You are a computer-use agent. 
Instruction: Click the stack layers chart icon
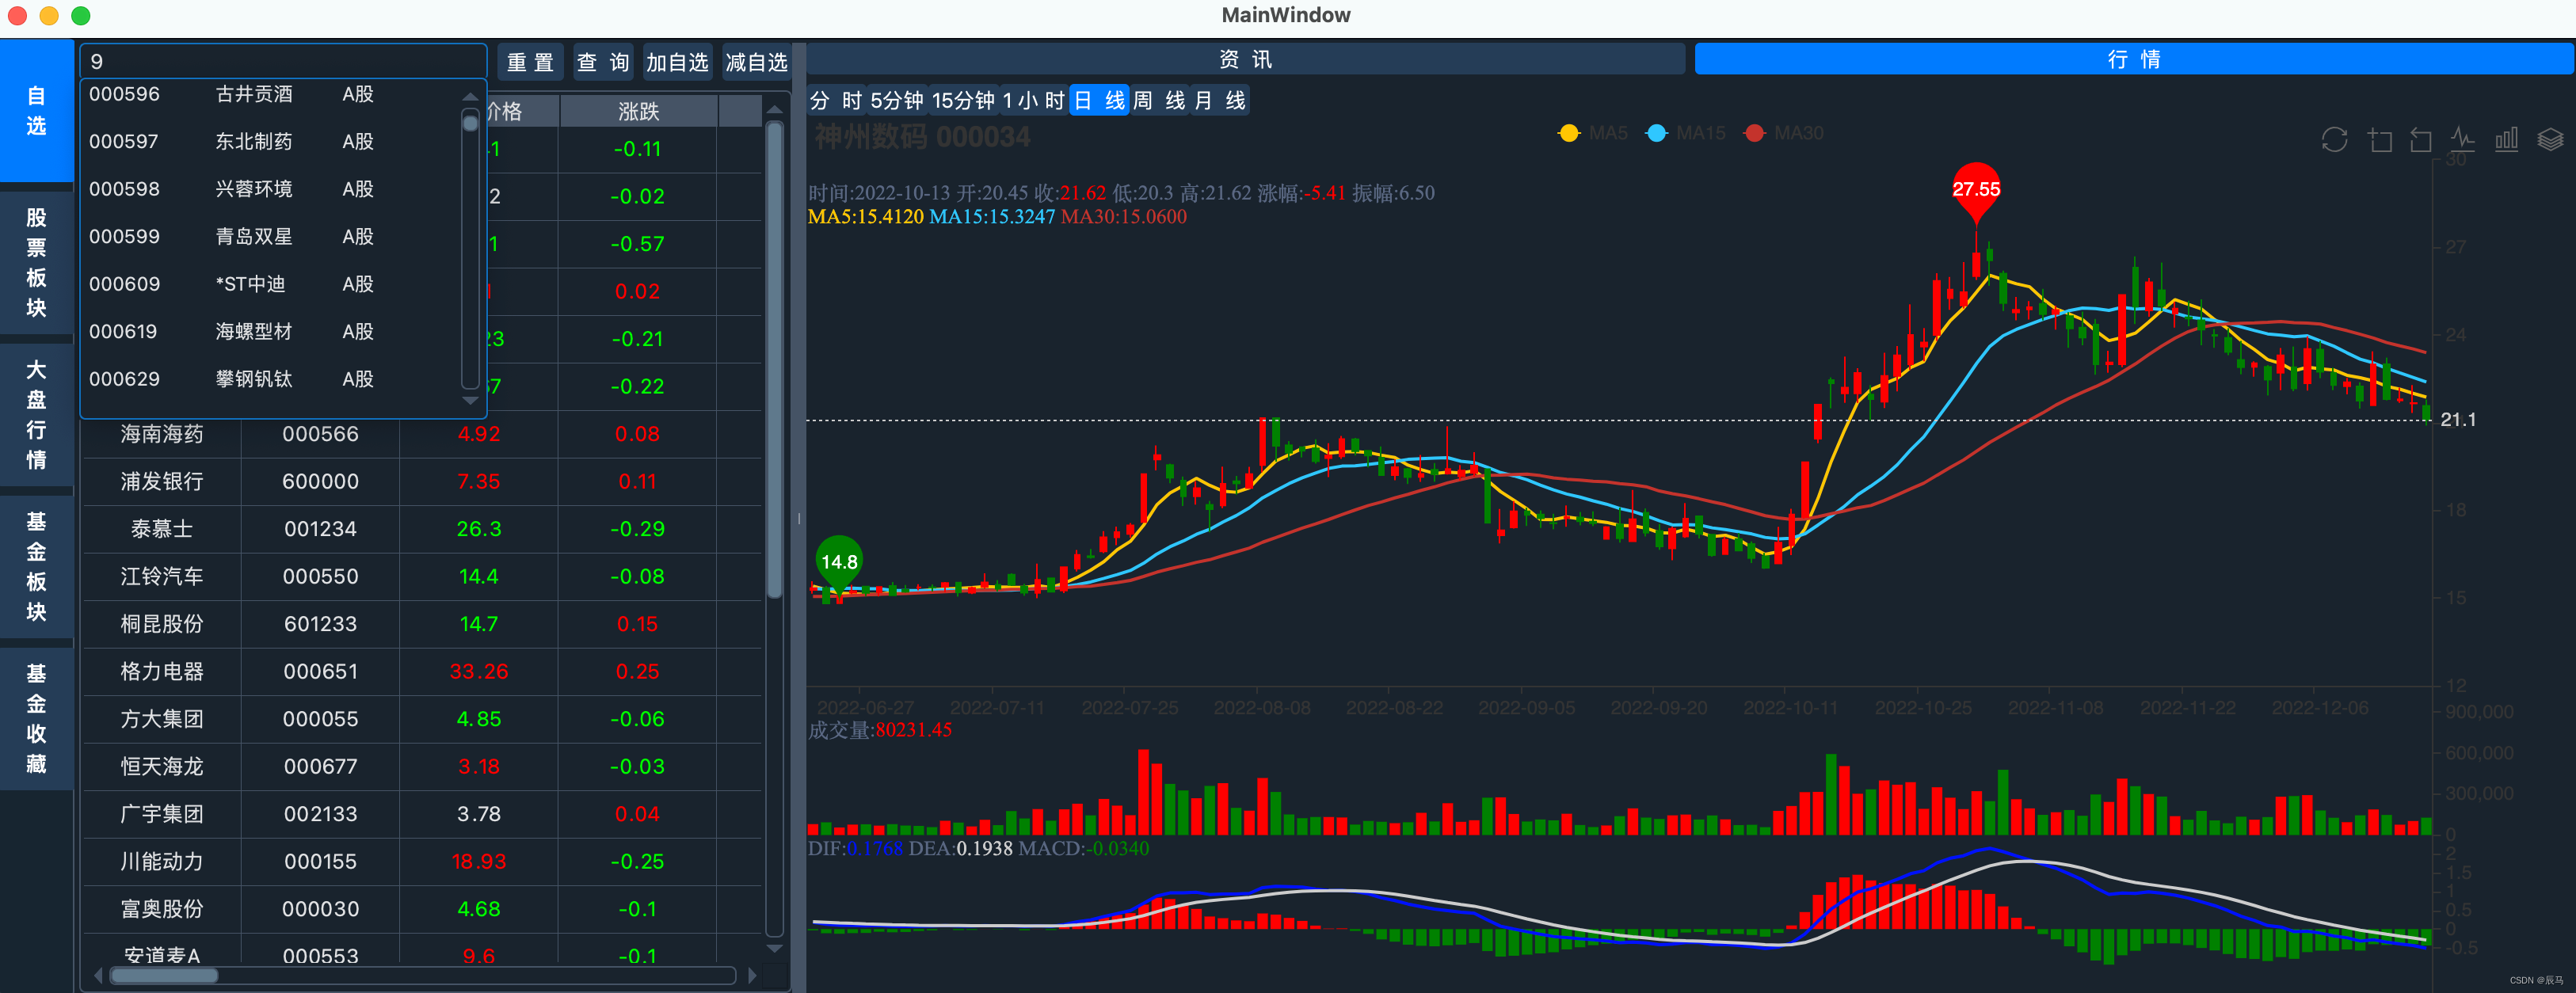pyautogui.click(x=2550, y=140)
